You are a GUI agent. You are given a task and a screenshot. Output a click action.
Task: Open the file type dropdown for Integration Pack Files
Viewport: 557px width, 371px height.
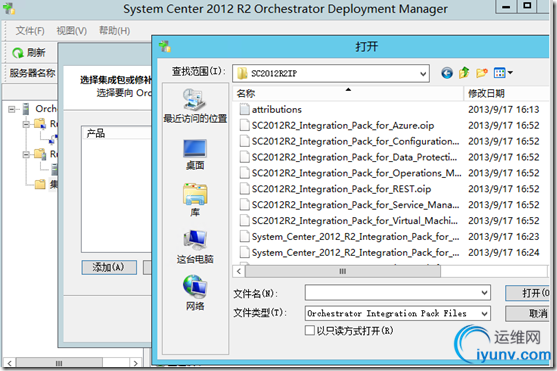[x=484, y=313]
